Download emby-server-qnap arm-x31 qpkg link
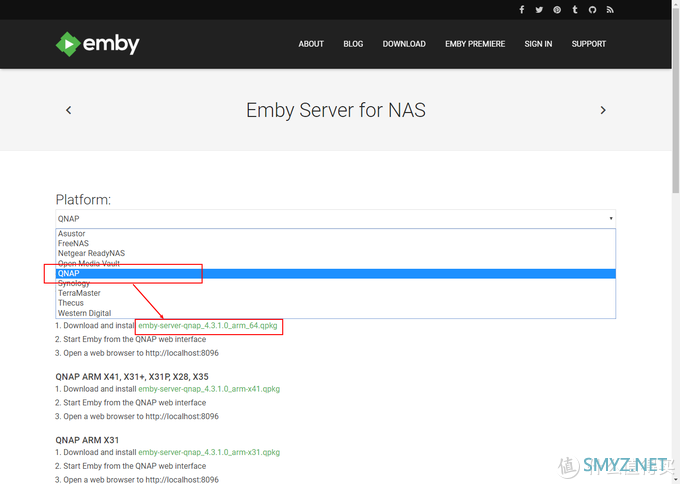The height and width of the screenshot is (484, 680). 209,452
